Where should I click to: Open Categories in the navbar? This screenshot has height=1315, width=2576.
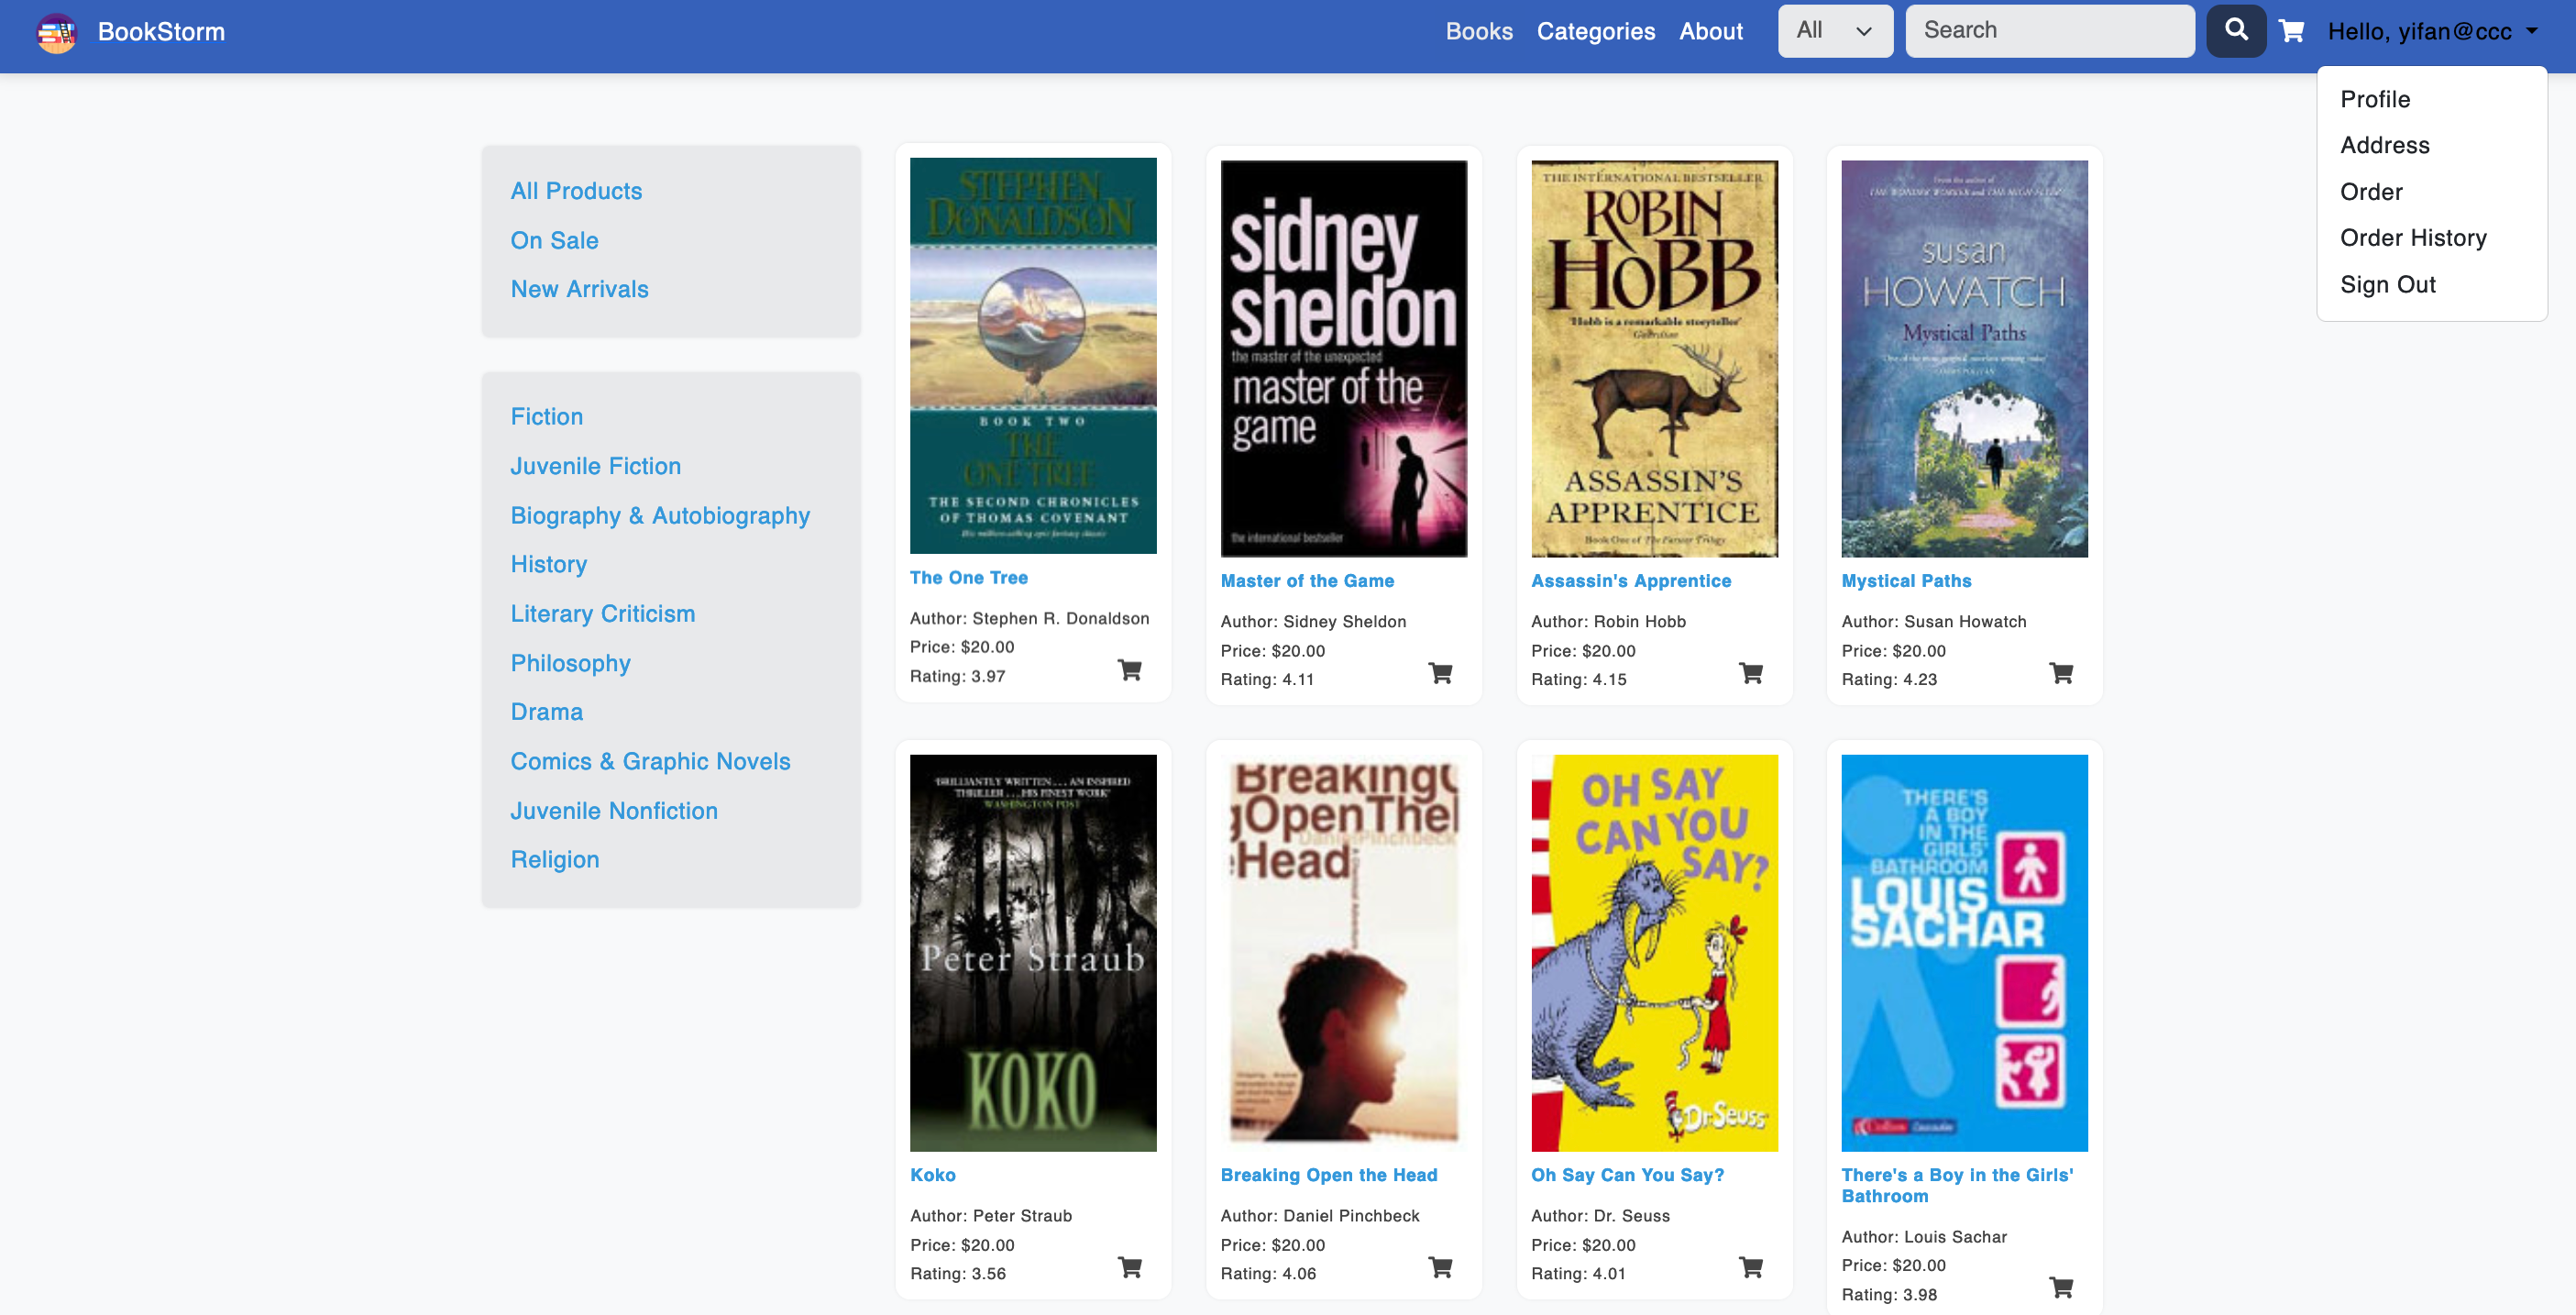[x=1595, y=31]
